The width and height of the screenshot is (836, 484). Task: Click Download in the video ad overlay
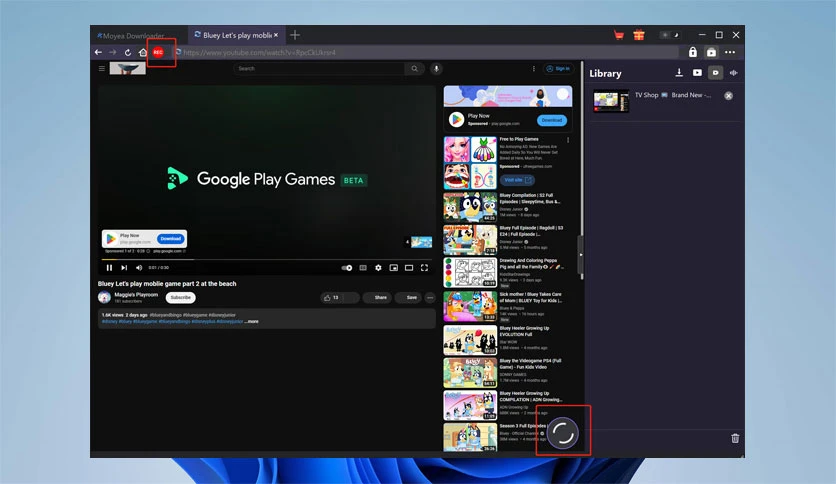coord(171,239)
